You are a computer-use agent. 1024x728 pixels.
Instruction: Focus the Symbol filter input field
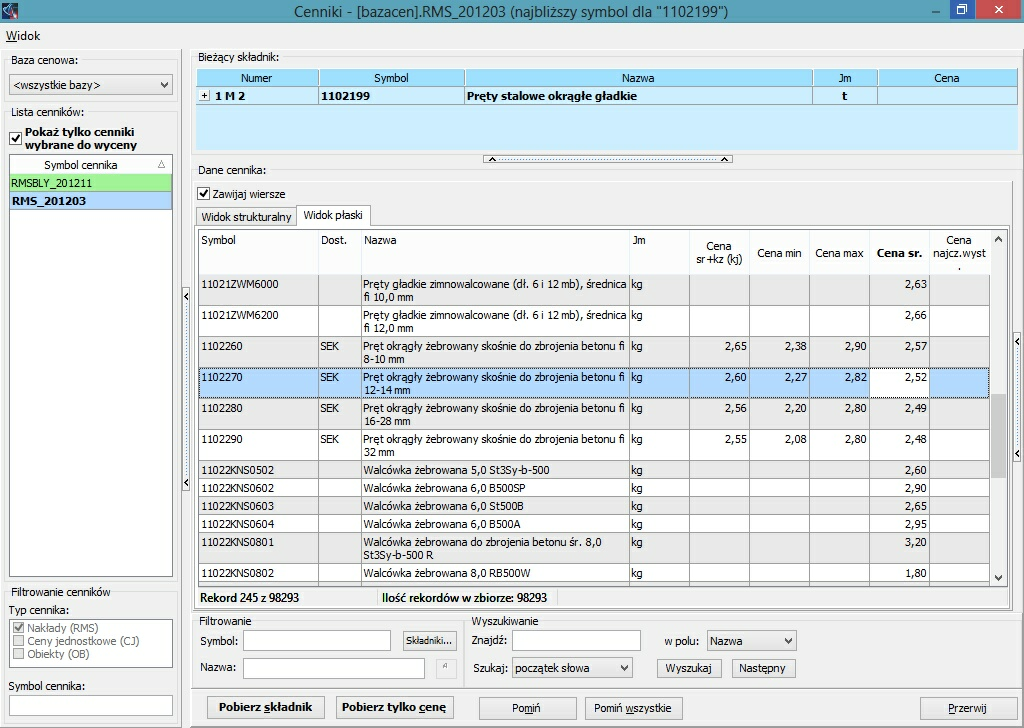point(317,641)
